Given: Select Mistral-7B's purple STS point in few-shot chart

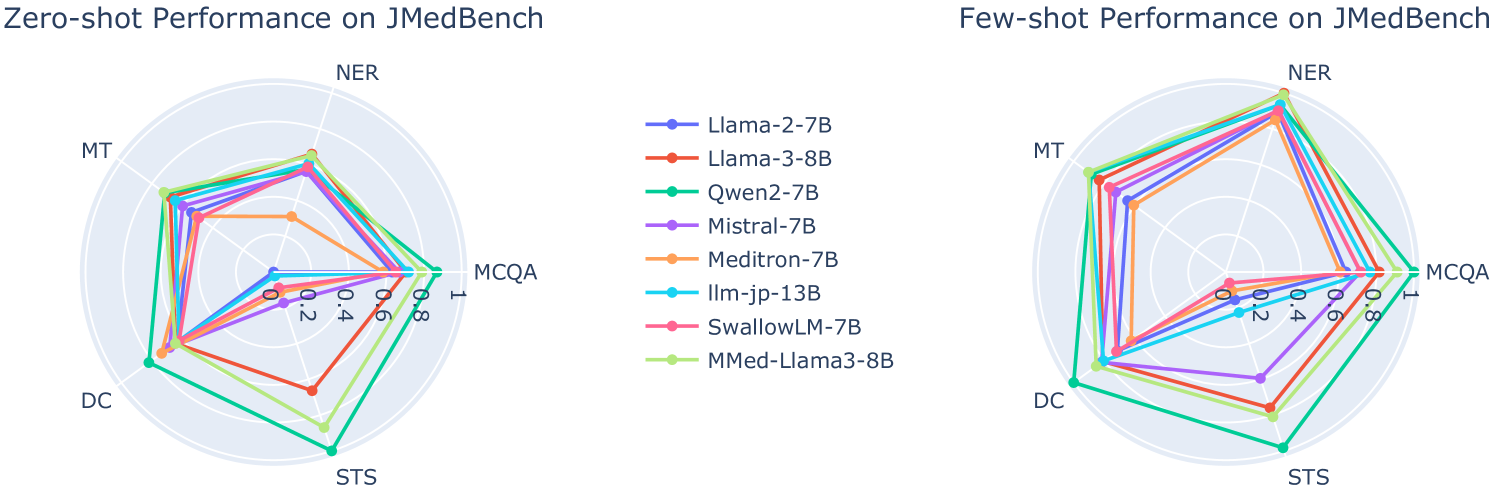Looking at the screenshot, I should (x=1260, y=378).
